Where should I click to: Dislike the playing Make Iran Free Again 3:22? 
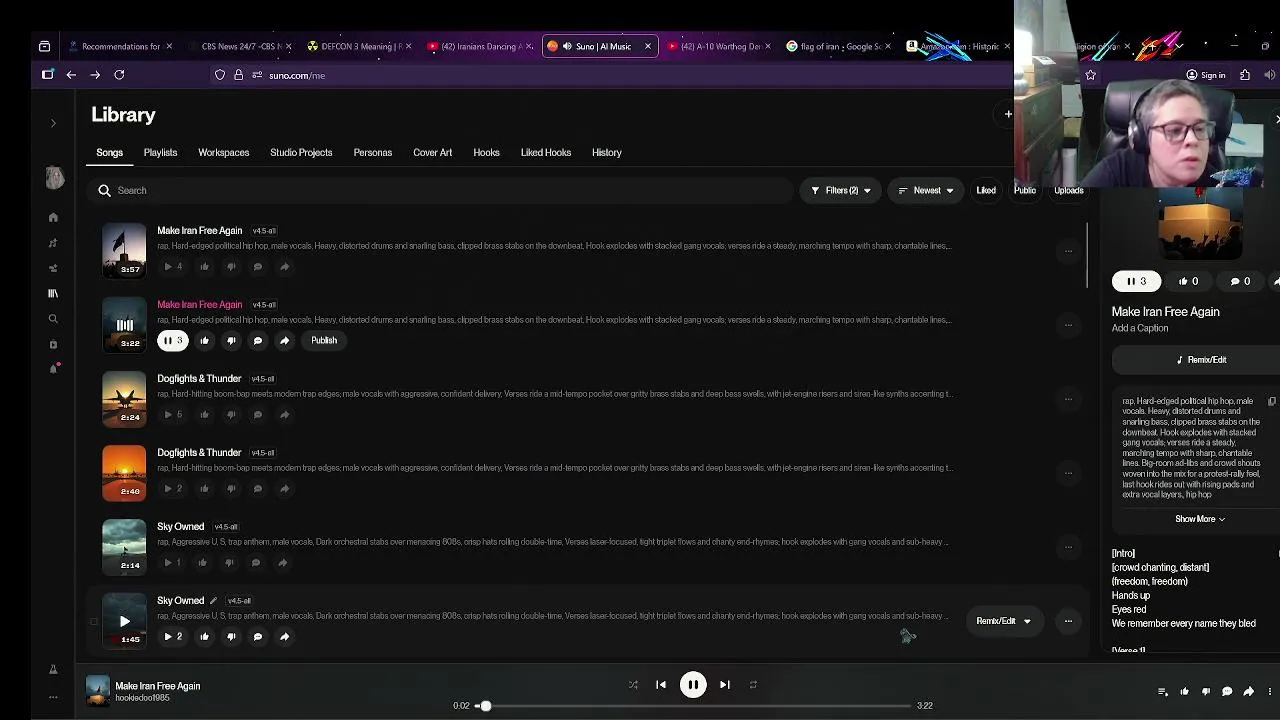tap(231, 341)
